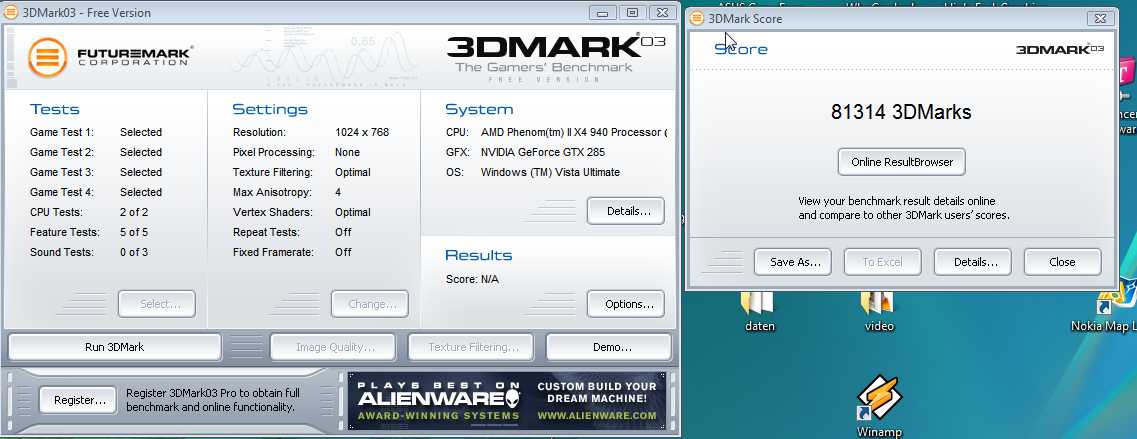
Task: Click the Pixel Processing None row
Action: [297, 152]
